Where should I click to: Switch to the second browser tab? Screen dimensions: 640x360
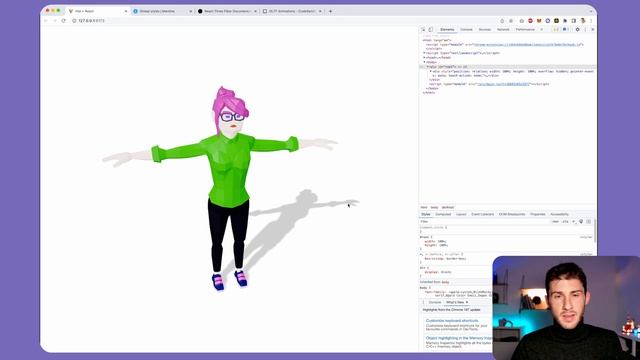[162, 11]
